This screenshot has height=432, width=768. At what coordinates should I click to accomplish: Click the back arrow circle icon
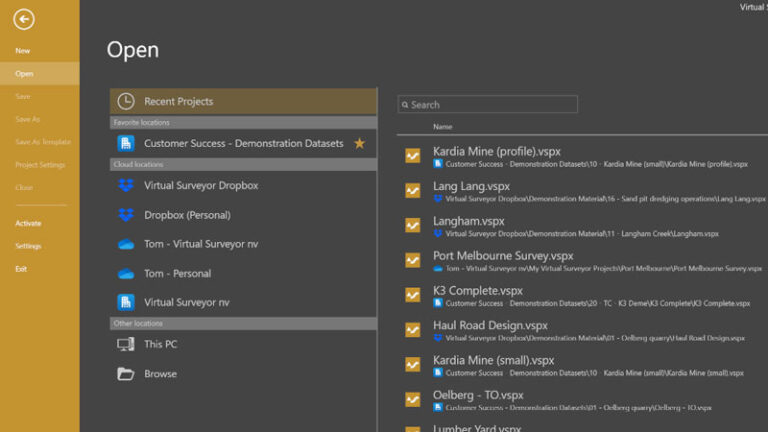point(24,19)
